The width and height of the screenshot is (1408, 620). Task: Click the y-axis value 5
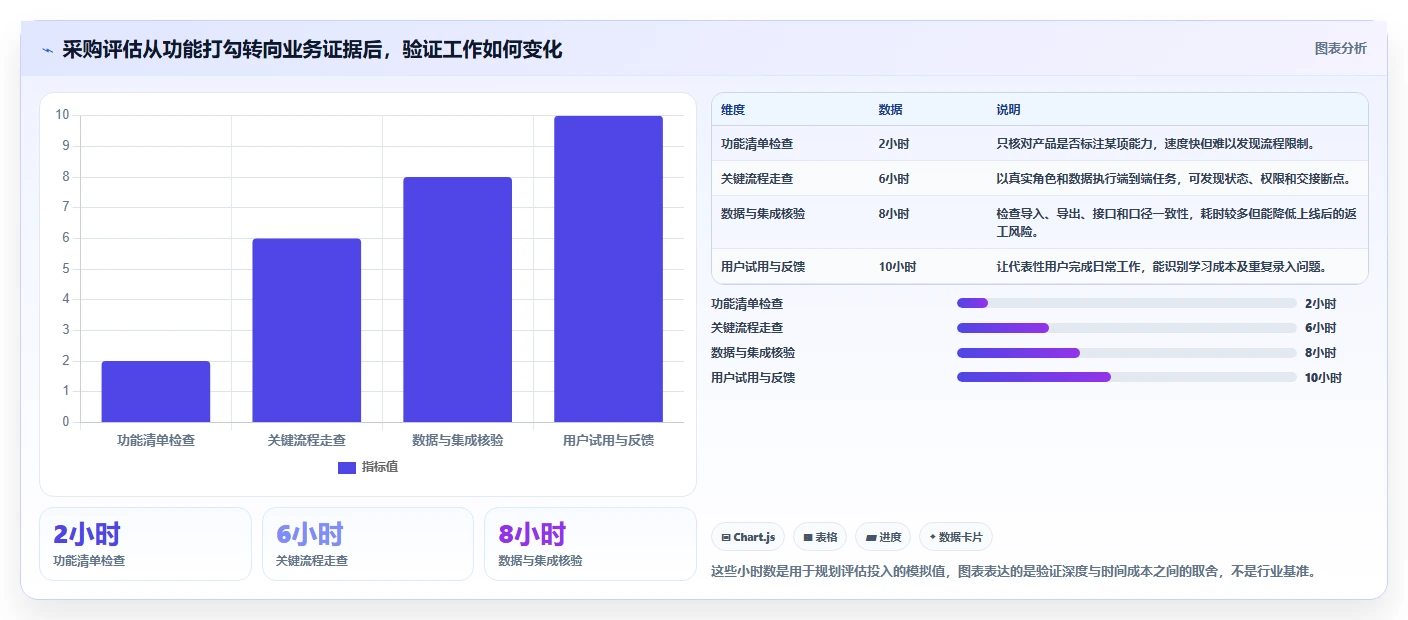[x=66, y=269]
